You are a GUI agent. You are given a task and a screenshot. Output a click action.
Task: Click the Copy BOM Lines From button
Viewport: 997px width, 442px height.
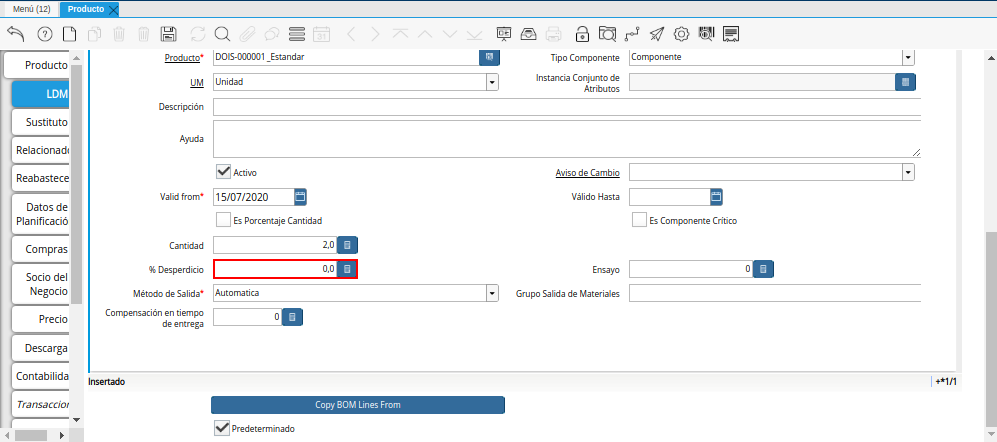(357, 405)
